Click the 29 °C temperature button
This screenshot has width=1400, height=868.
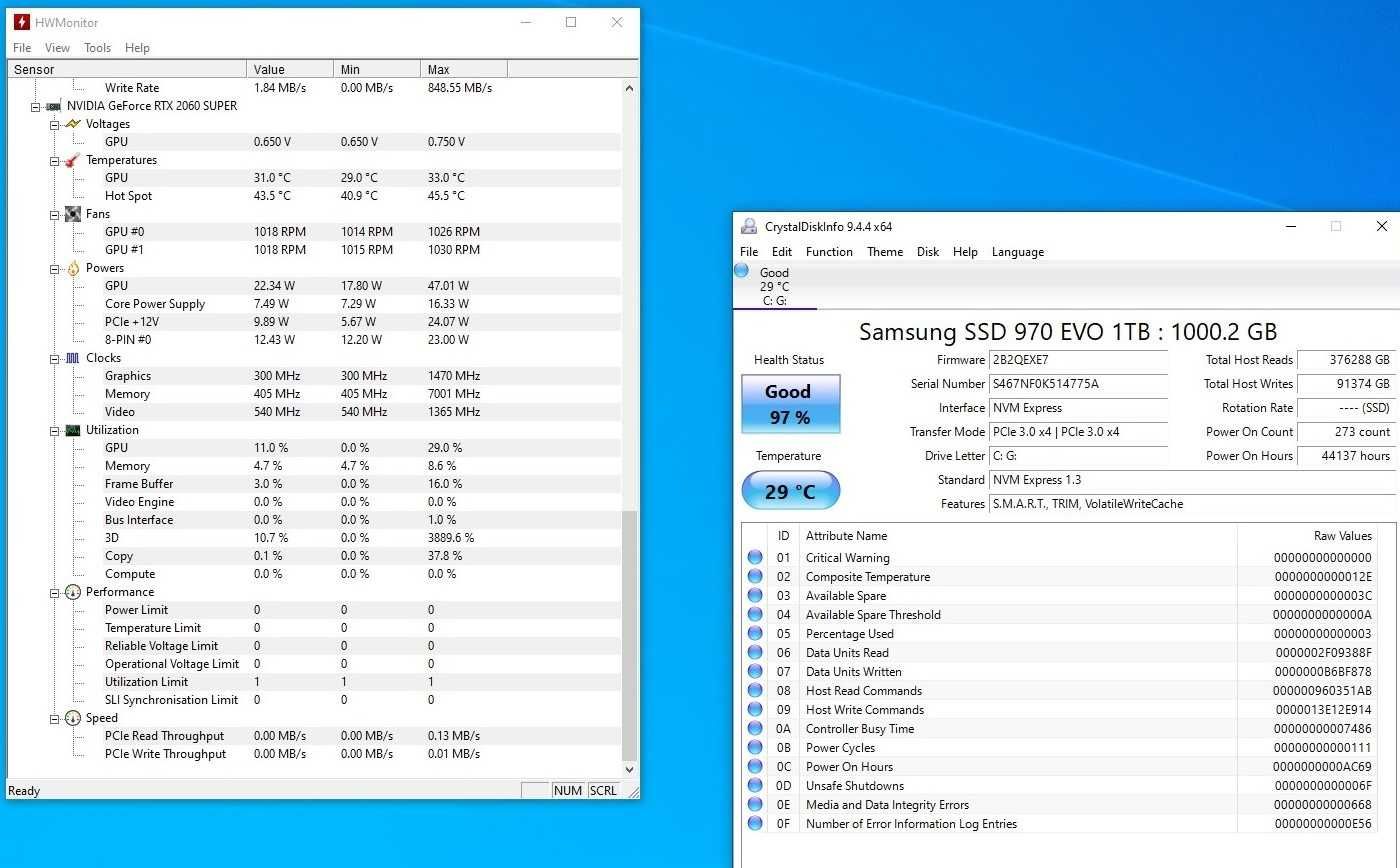coord(790,491)
